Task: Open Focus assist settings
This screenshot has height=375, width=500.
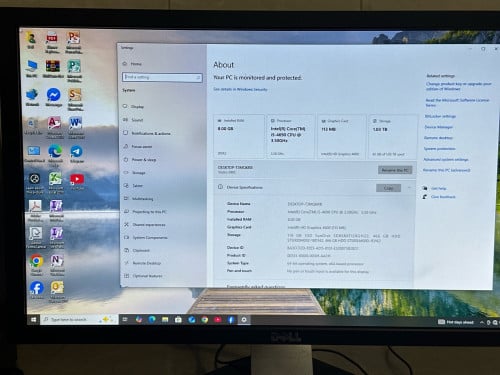Action: click(x=138, y=147)
